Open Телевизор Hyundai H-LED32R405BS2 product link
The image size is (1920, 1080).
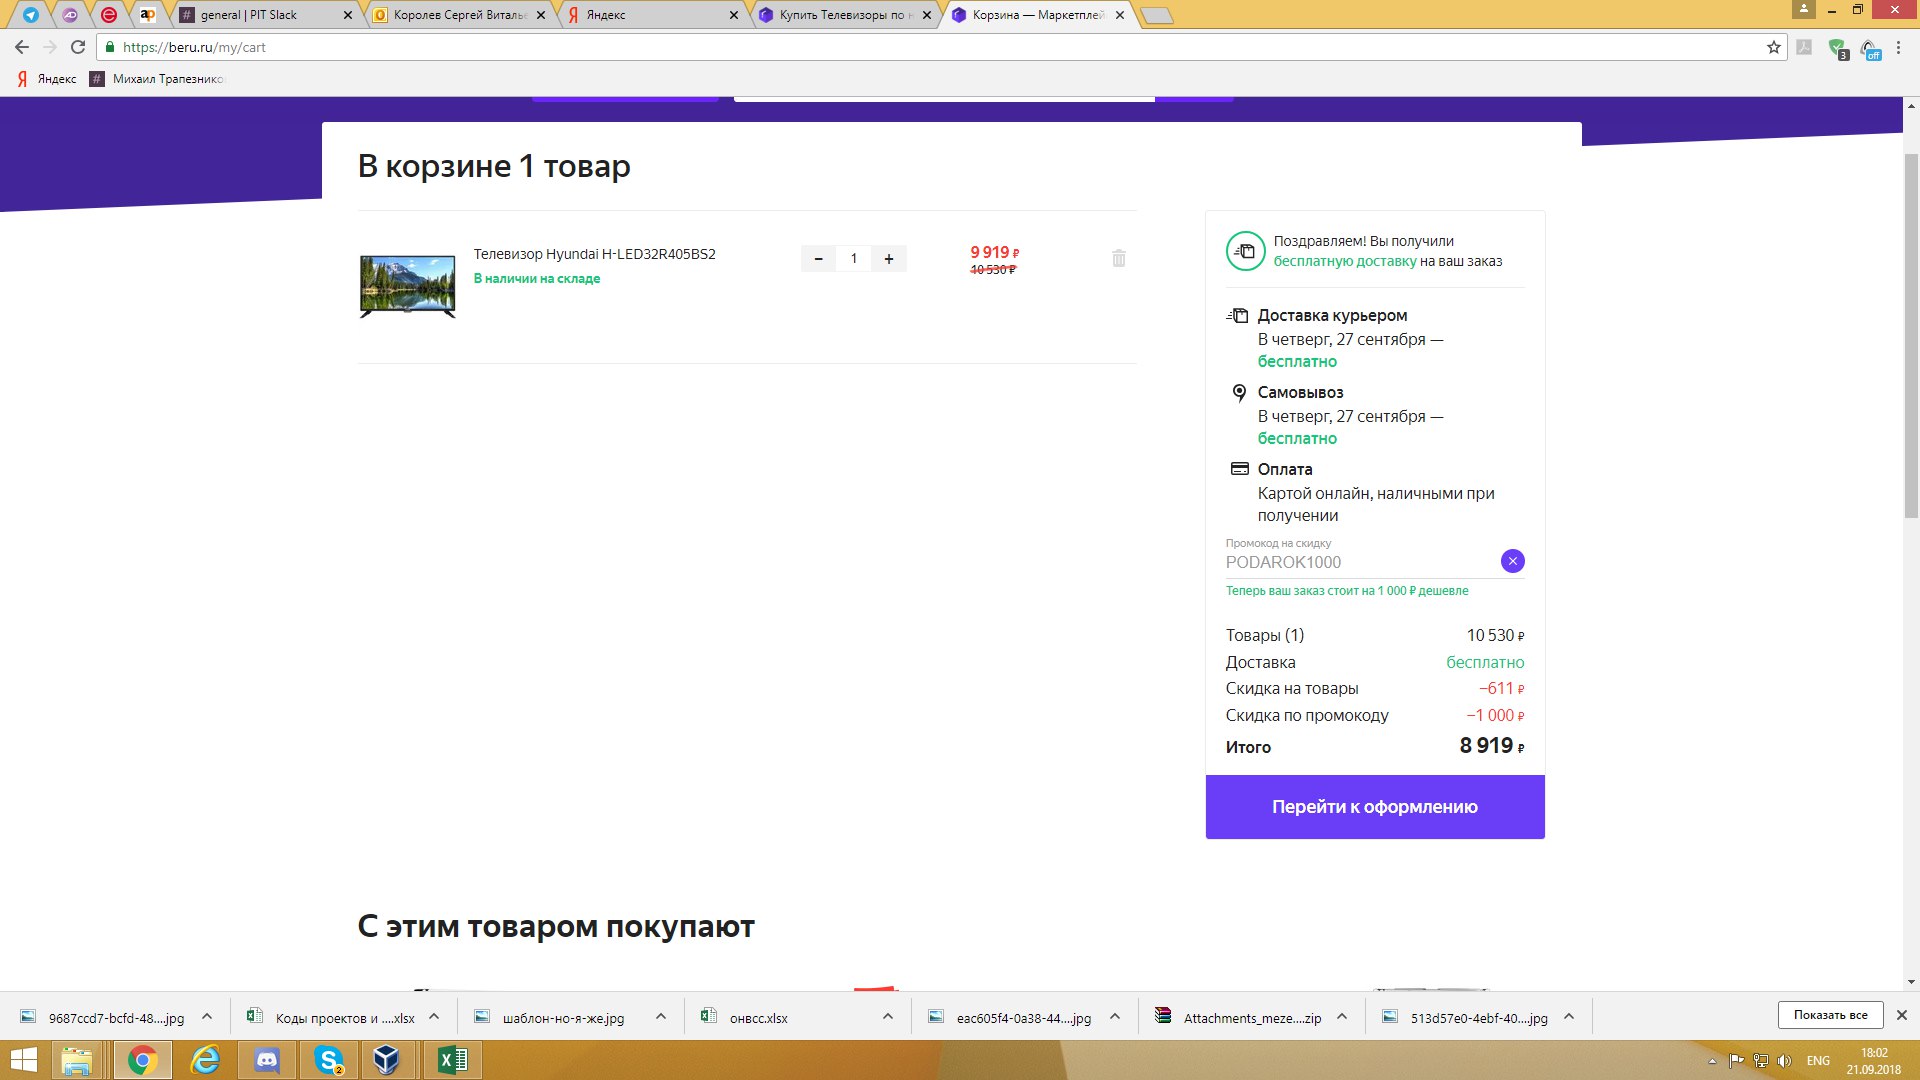[594, 254]
